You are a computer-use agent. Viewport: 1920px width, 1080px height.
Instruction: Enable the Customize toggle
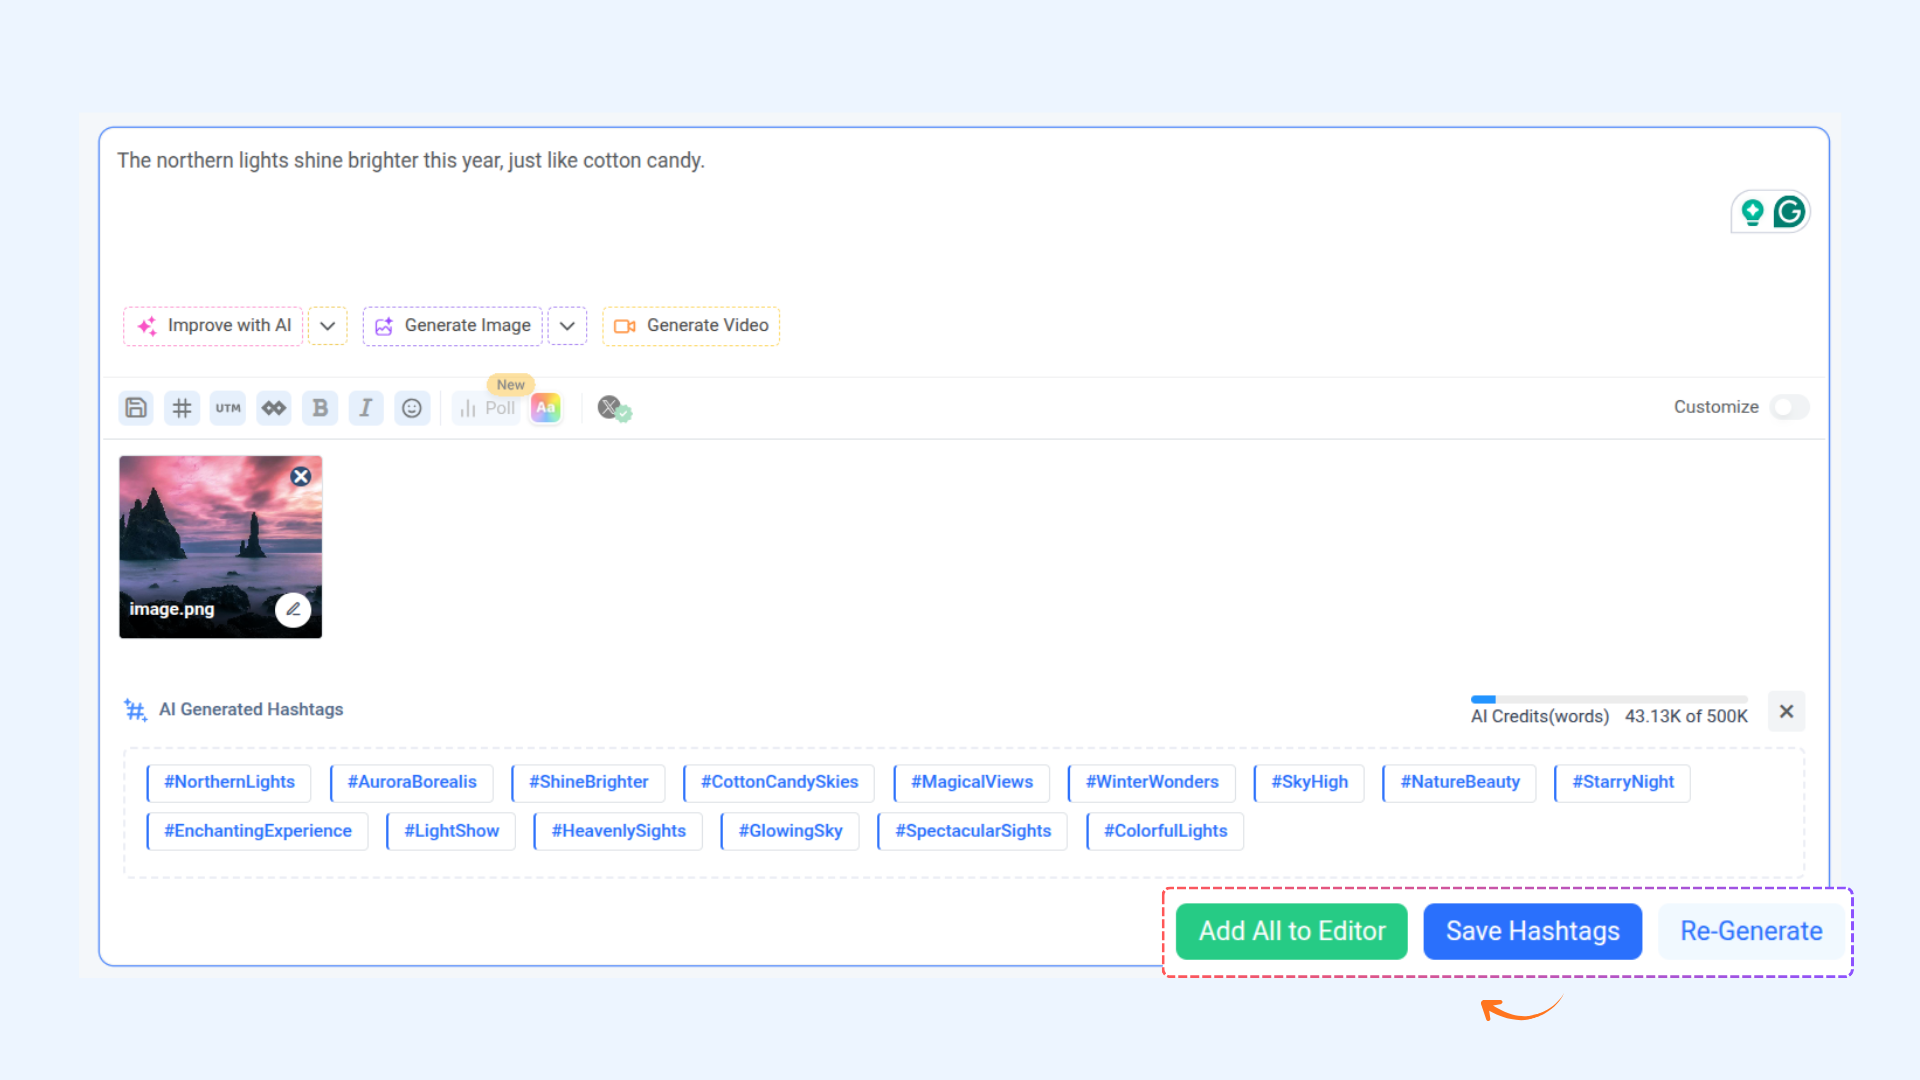coord(1789,407)
